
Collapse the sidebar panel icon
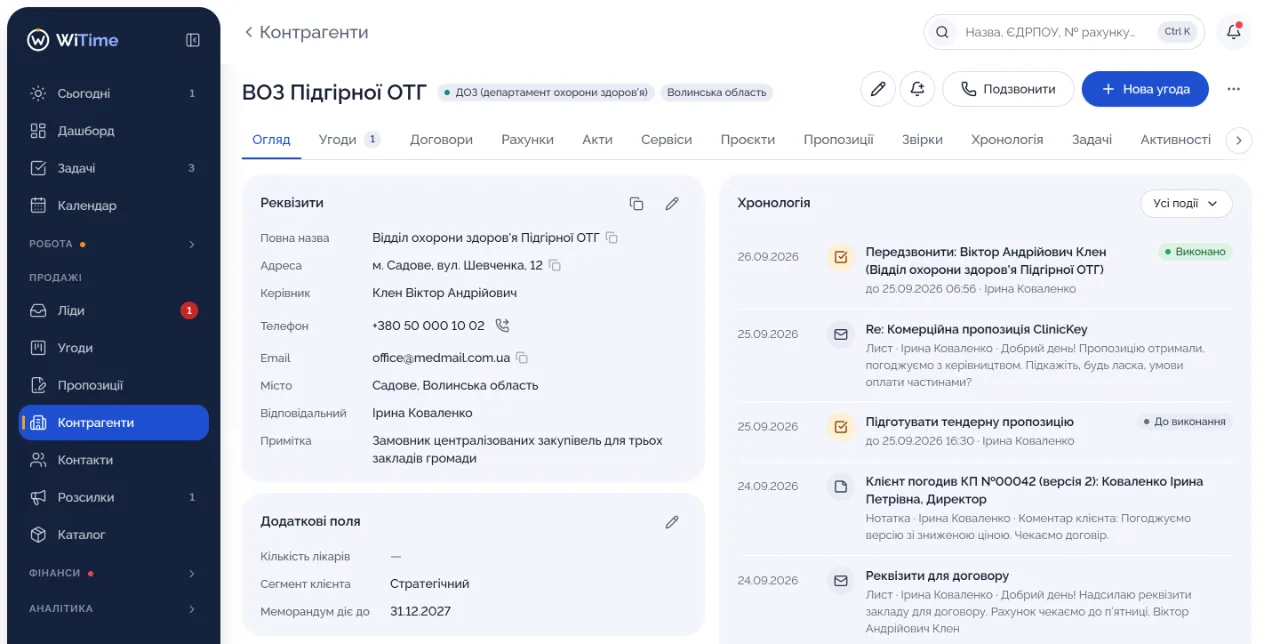[193, 40]
